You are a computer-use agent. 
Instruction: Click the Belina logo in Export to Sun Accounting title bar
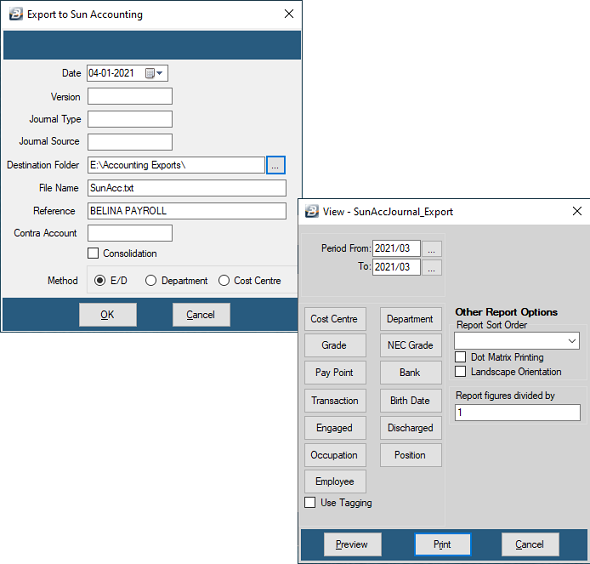[x=15, y=14]
